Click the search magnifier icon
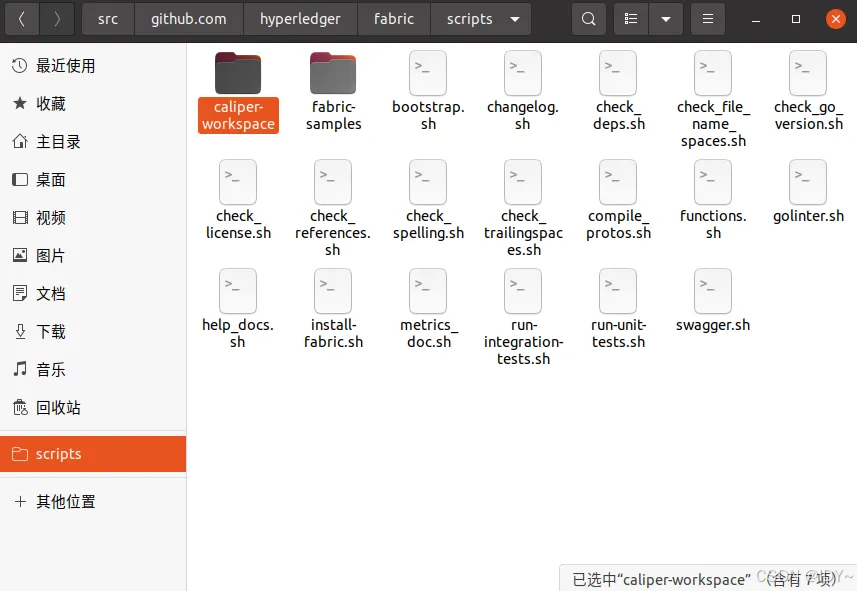Image resolution: width=857 pixels, height=591 pixels. (x=589, y=19)
